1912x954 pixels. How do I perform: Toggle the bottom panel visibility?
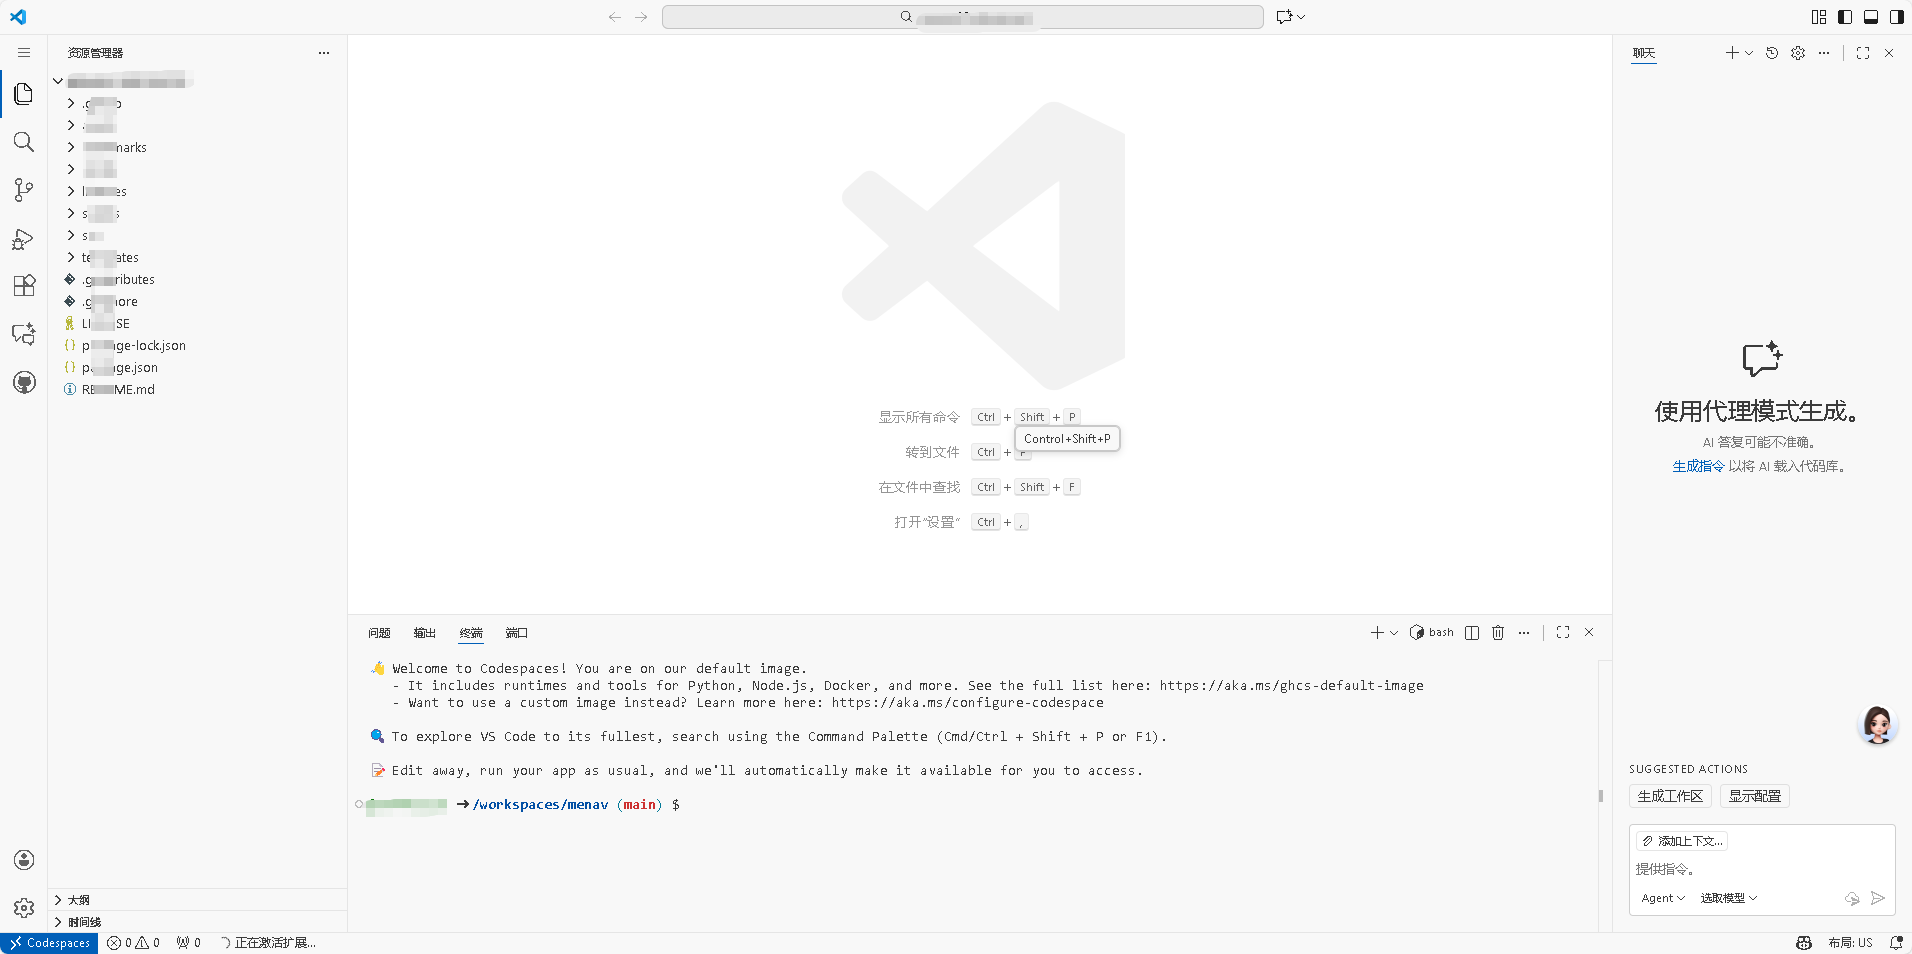[1871, 17]
